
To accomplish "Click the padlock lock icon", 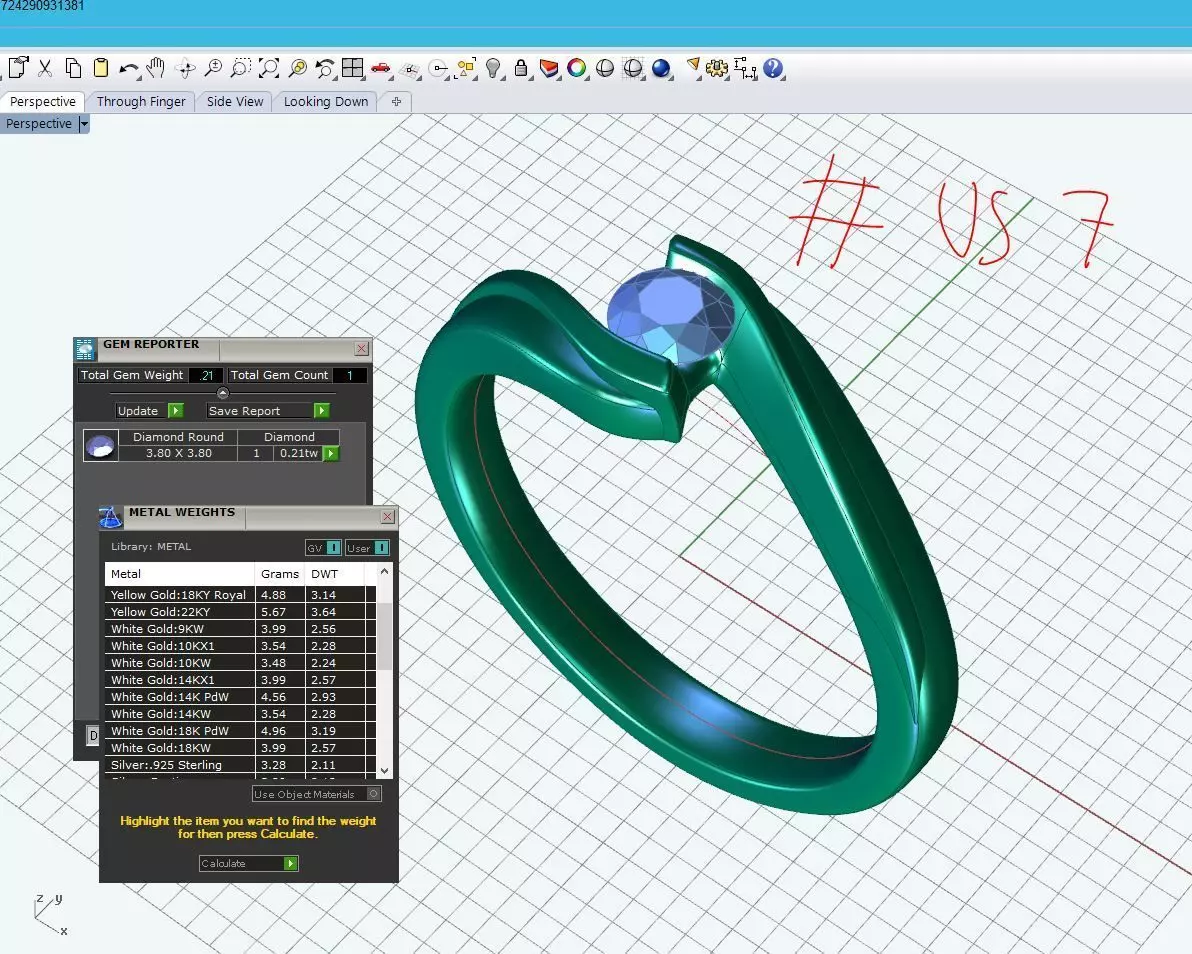I will click(x=521, y=68).
